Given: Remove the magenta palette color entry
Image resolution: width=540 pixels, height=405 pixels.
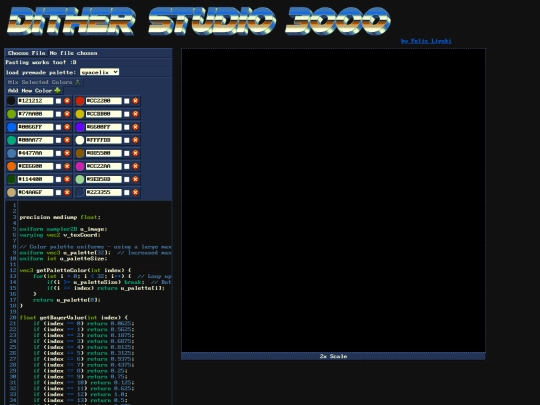Looking at the screenshot, I should pos(135,166).
